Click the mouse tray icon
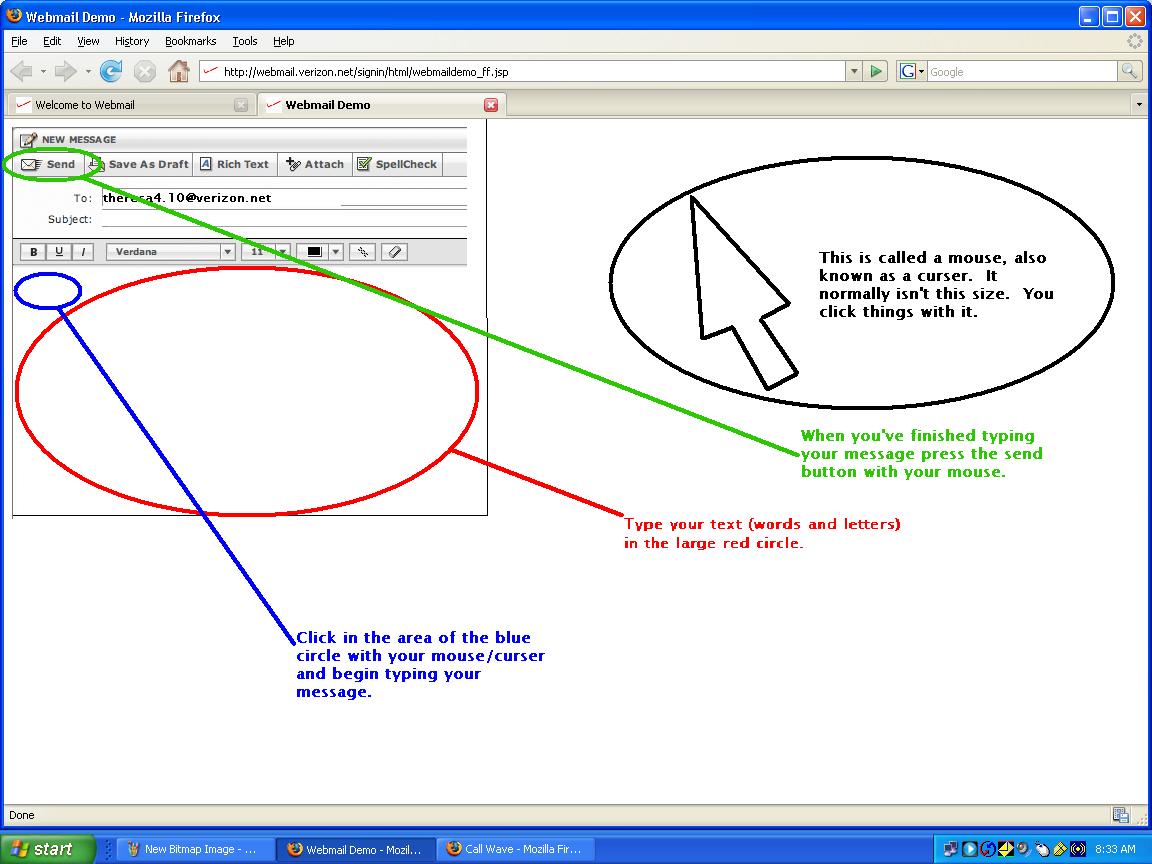Image resolution: width=1152 pixels, height=864 pixels. tap(1042, 849)
